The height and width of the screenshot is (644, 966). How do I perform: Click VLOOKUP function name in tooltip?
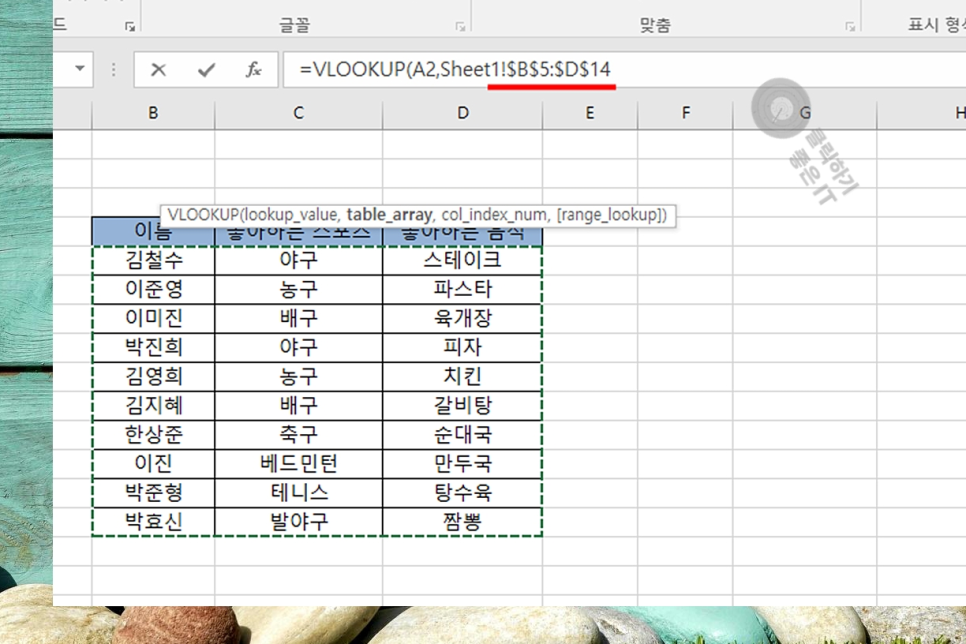[x=203, y=215]
